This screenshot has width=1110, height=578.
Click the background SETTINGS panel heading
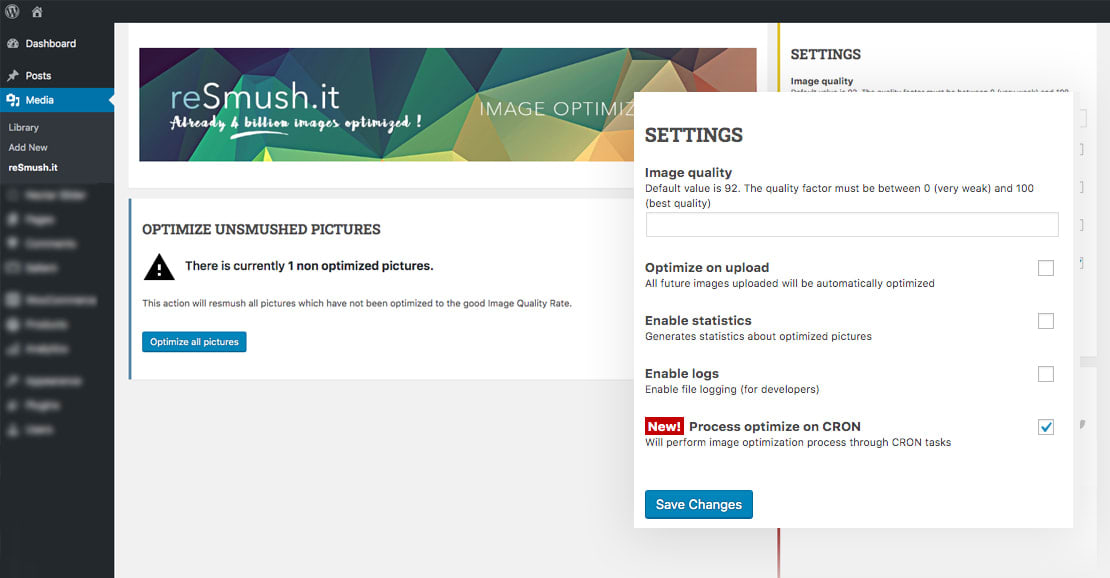825,55
